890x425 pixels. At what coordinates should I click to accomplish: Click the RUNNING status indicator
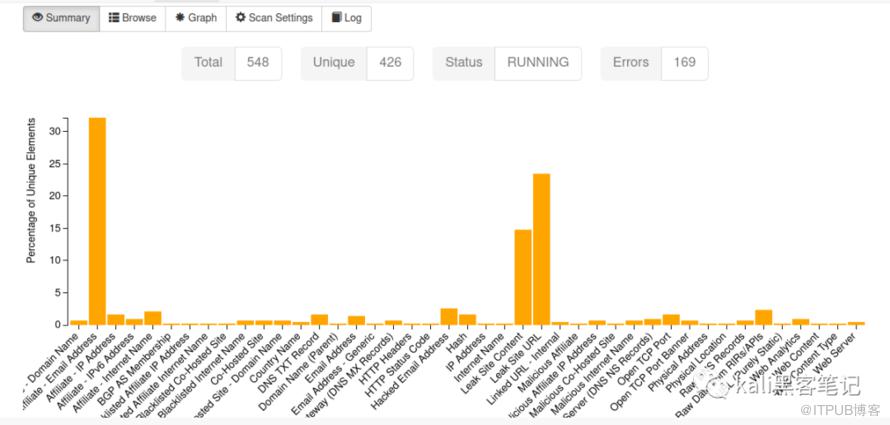click(538, 62)
